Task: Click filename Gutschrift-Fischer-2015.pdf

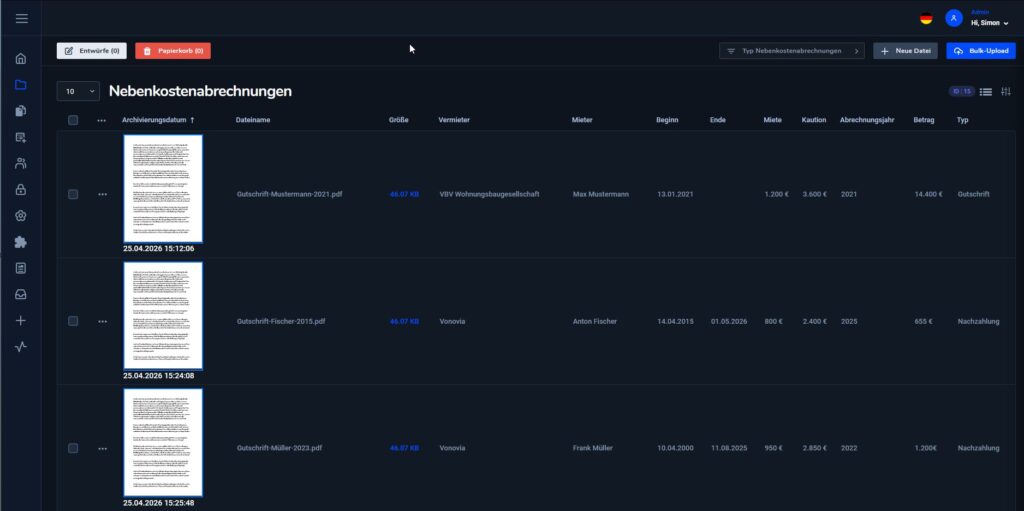Action: pos(281,321)
